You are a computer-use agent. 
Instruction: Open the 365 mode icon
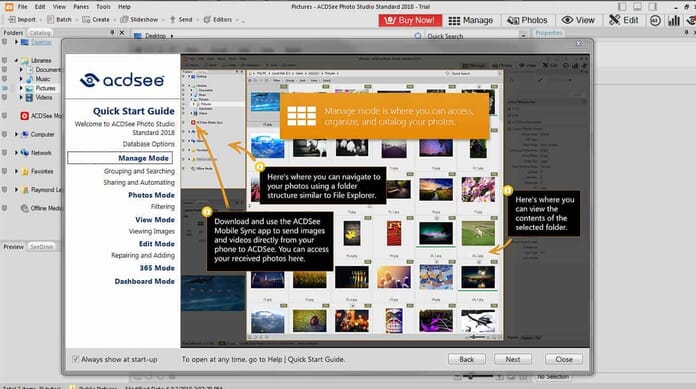click(655, 20)
